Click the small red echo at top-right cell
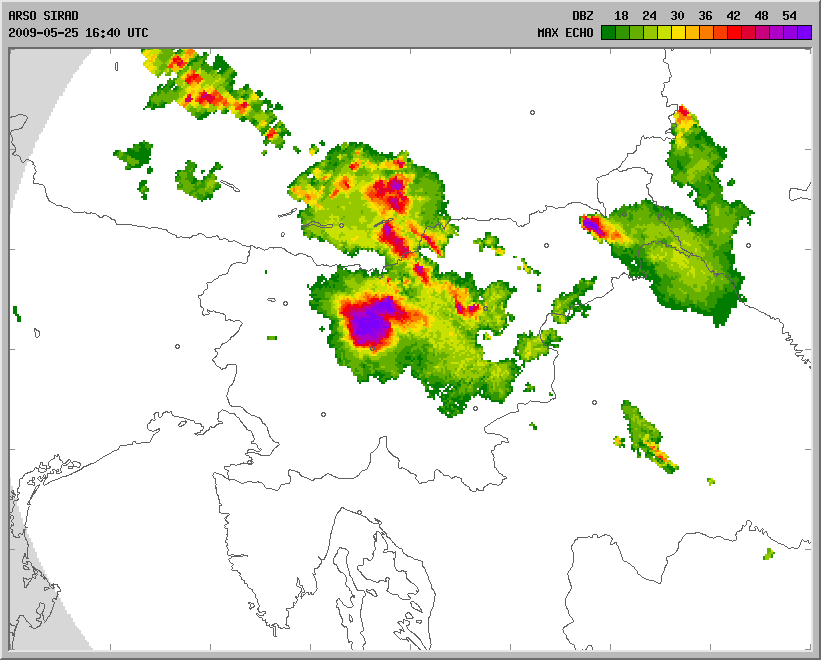This screenshot has height=660, width=821. click(683, 112)
